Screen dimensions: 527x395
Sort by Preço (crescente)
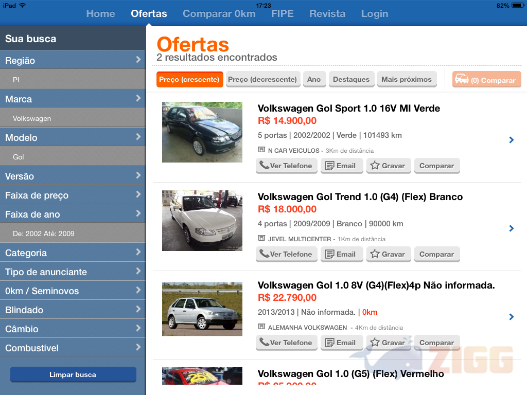(x=190, y=80)
